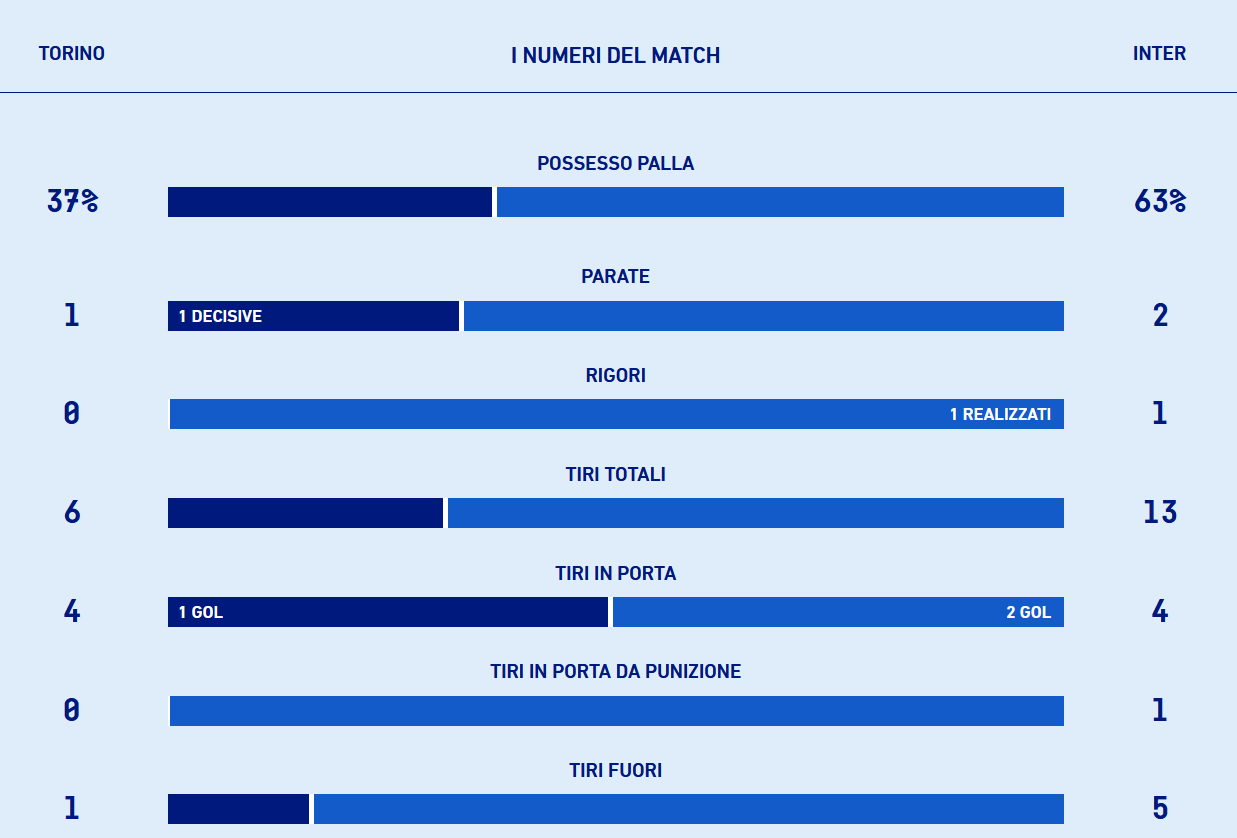Click Inter's 63% possession value
This screenshot has height=838, width=1237.
(1159, 202)
